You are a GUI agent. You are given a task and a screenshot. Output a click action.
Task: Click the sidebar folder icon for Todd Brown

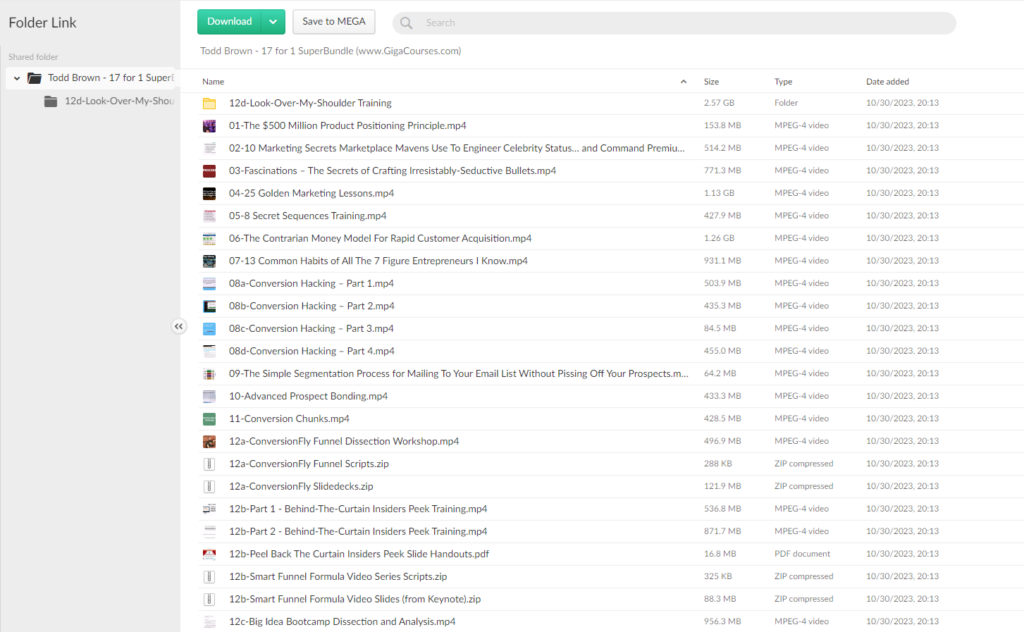tap(34, 78)
